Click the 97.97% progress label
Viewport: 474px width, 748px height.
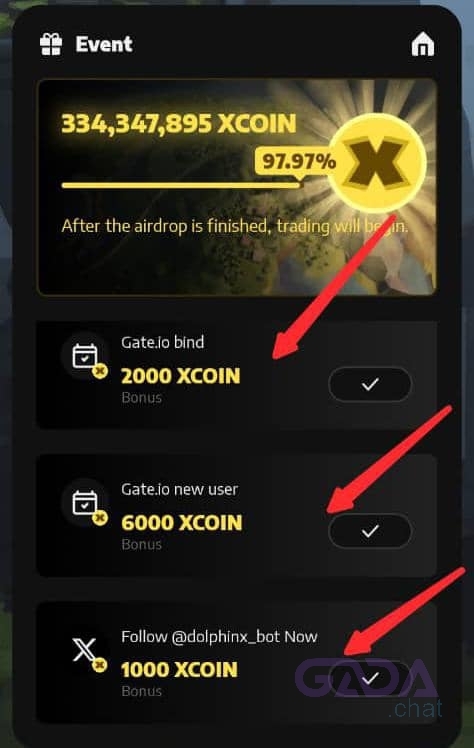click(x=299, y=161)
